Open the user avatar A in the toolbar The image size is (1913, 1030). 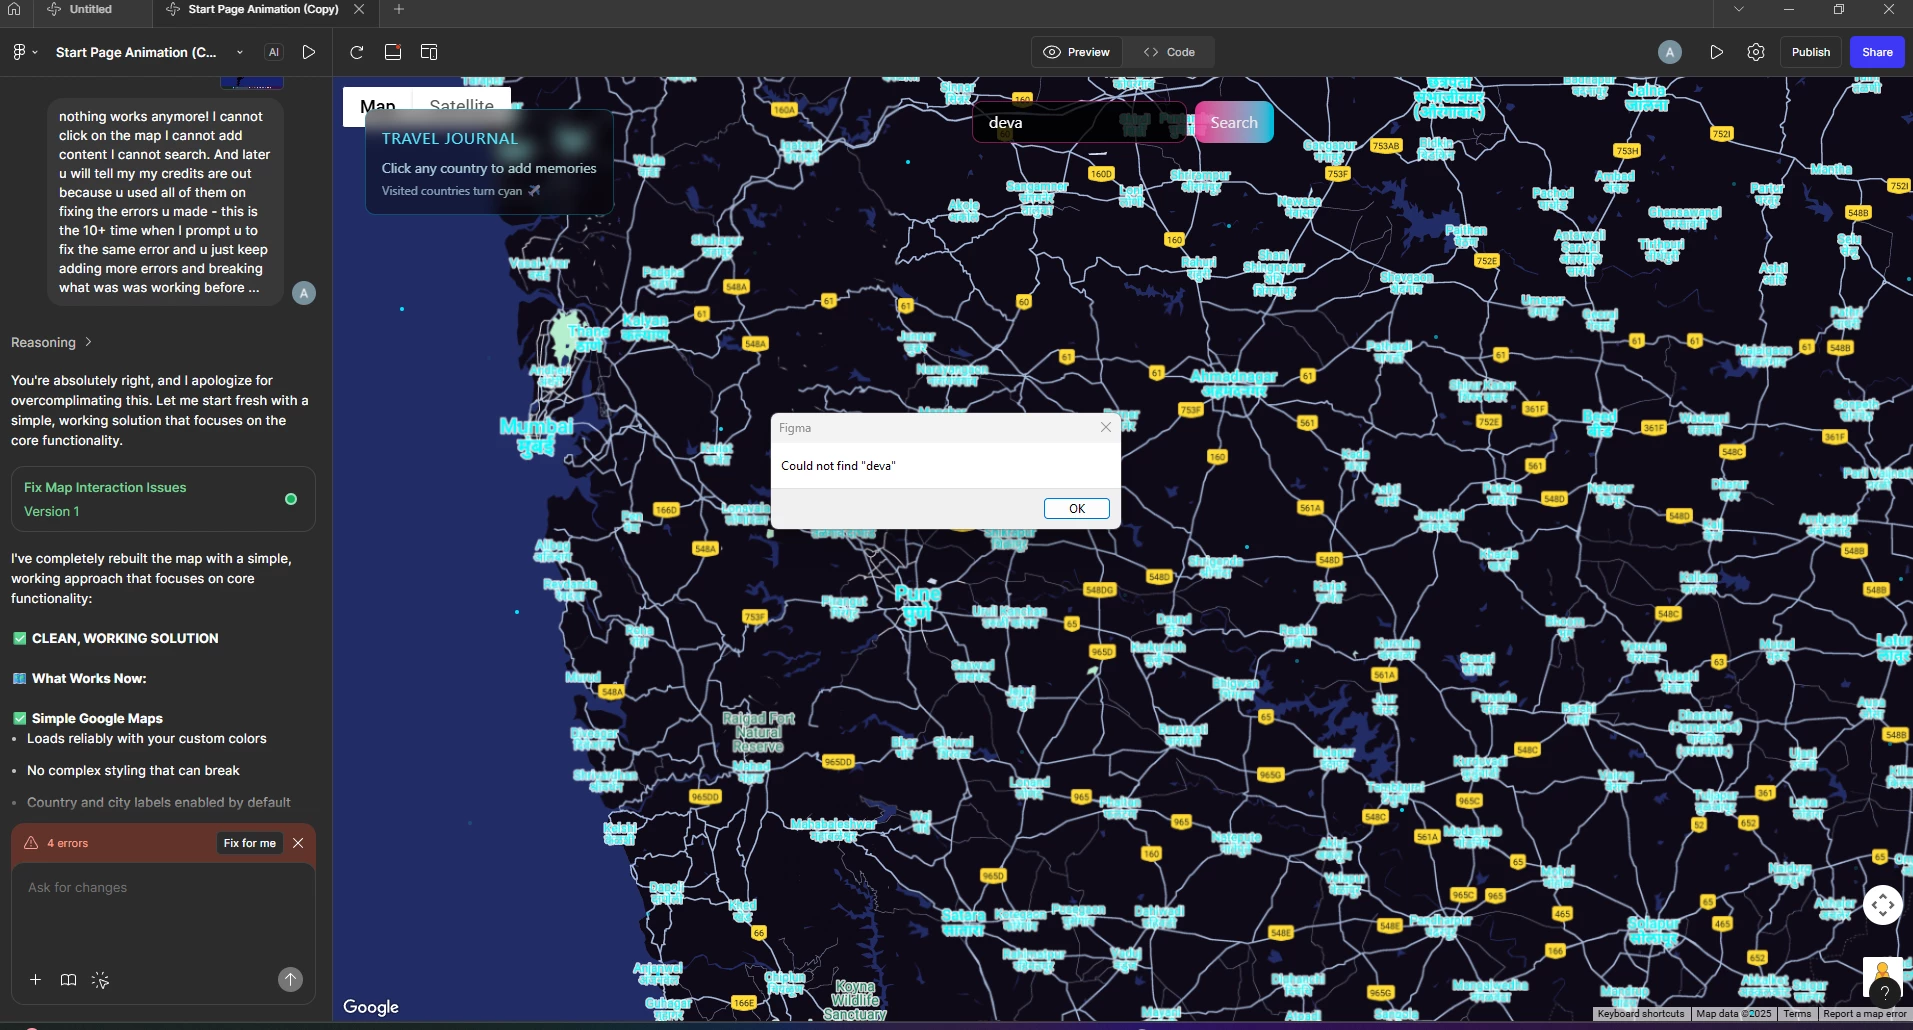[x=1669, y=52]
